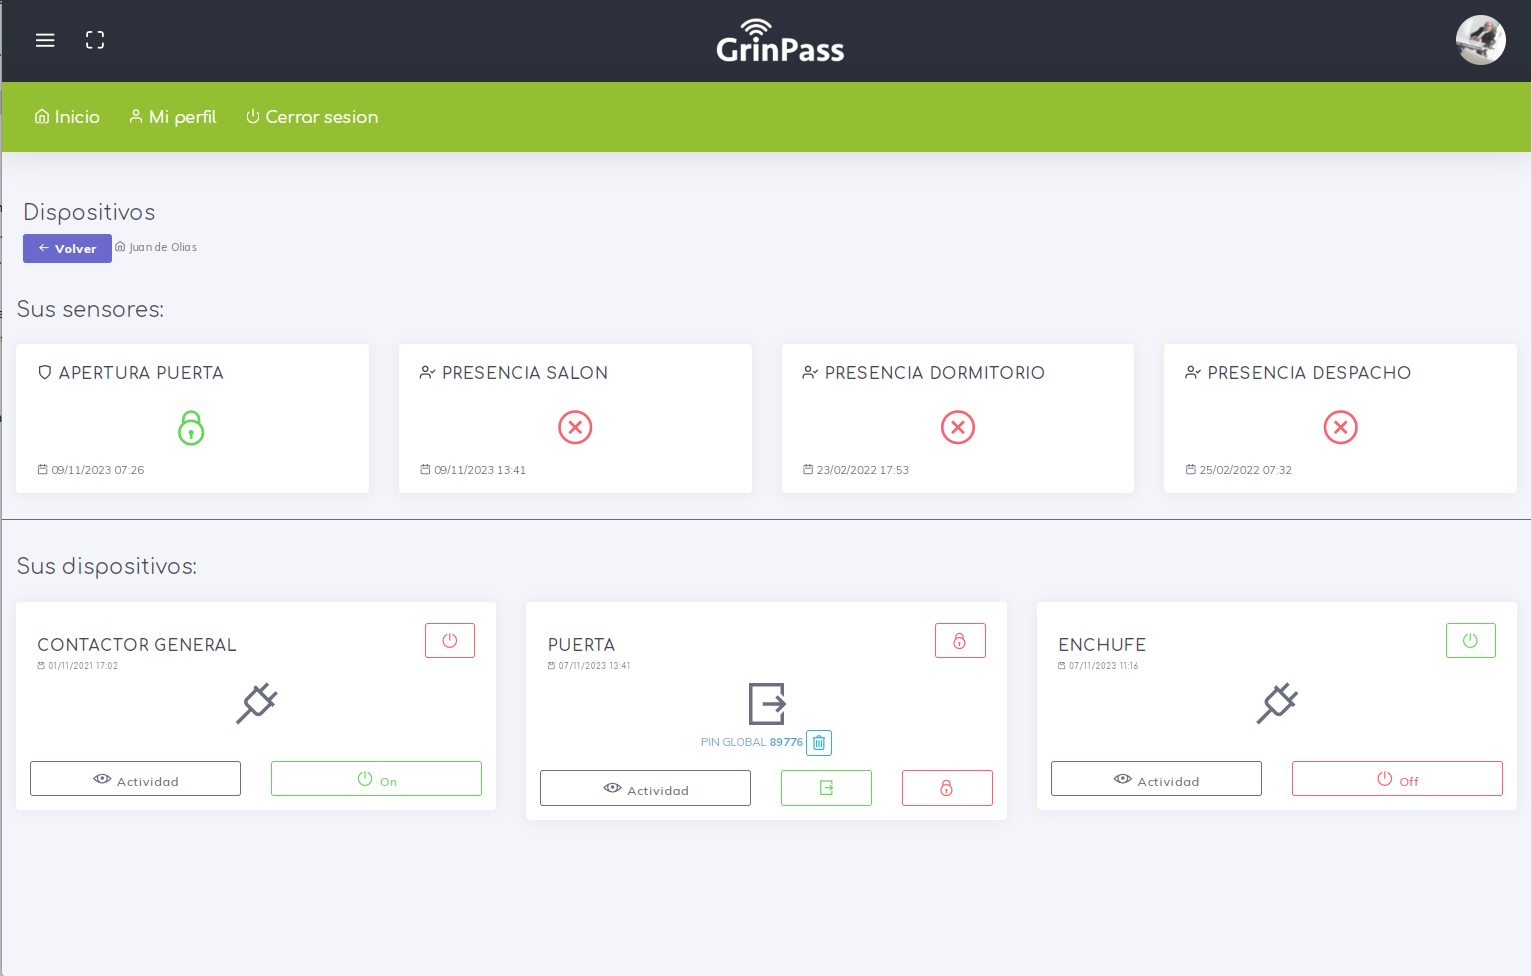The width and height of the screenshot is (1532, 976).
Task: Click door exit icon in PUERTA card
Action: 767,704
